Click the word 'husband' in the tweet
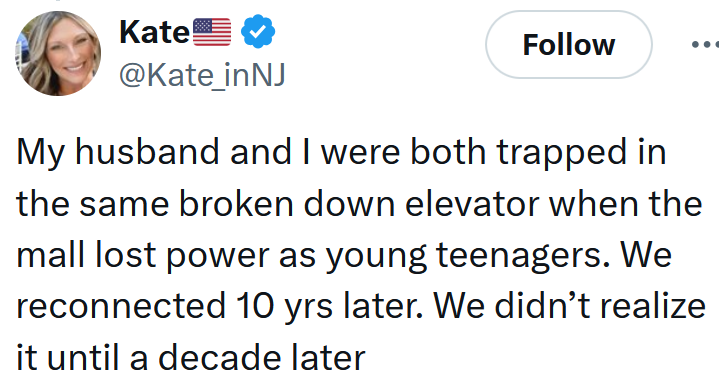719x389 pixels. tap(147, 152)
